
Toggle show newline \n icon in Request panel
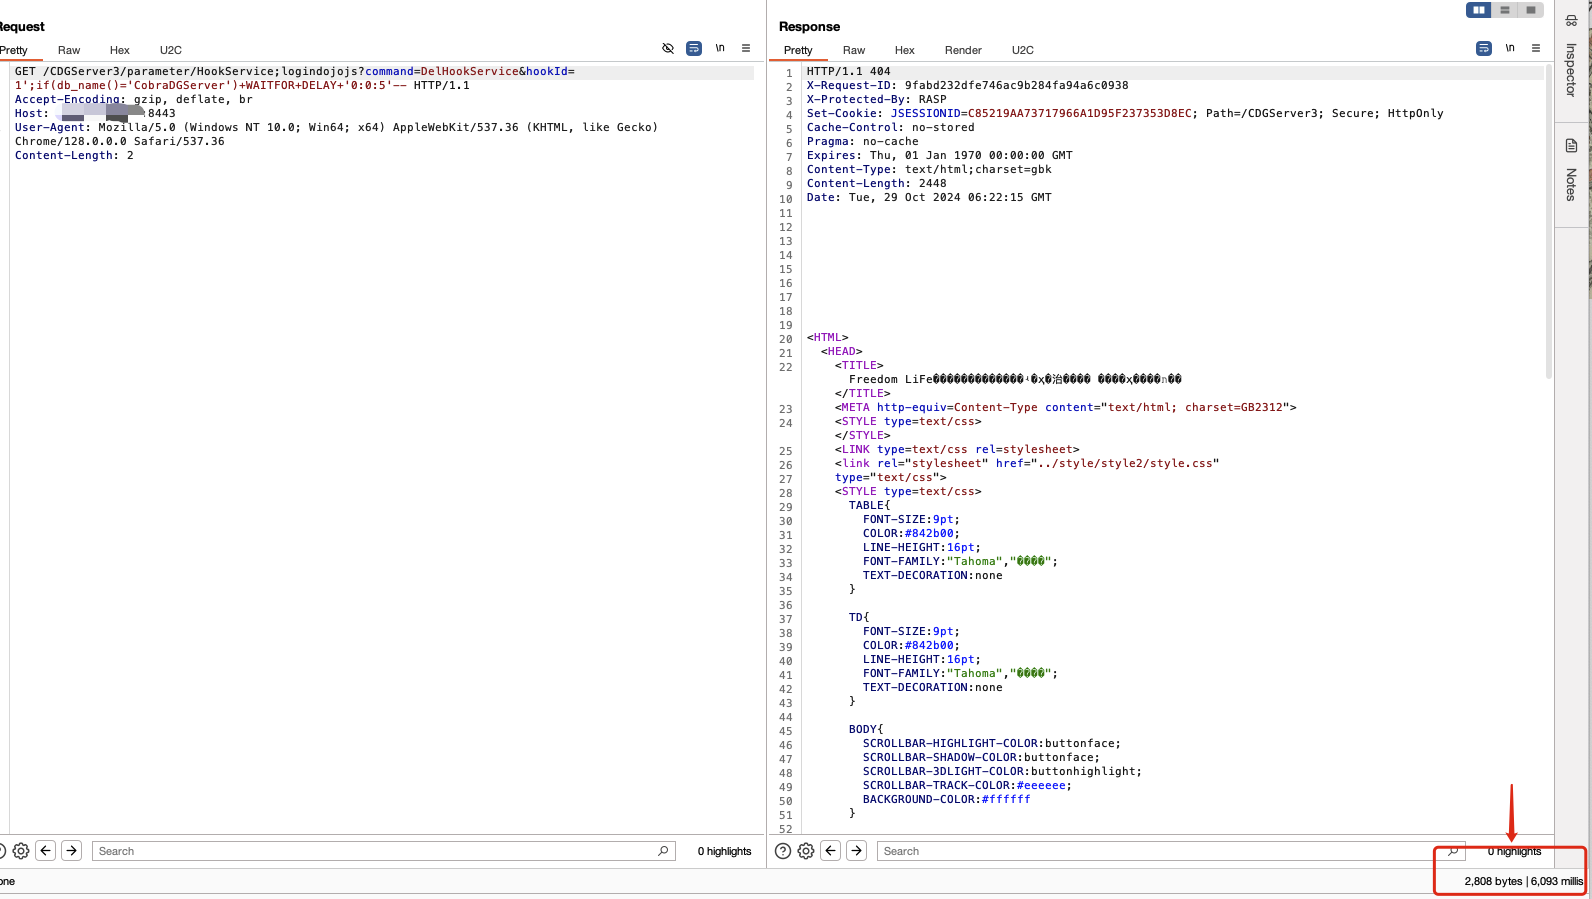pos(720,48)
